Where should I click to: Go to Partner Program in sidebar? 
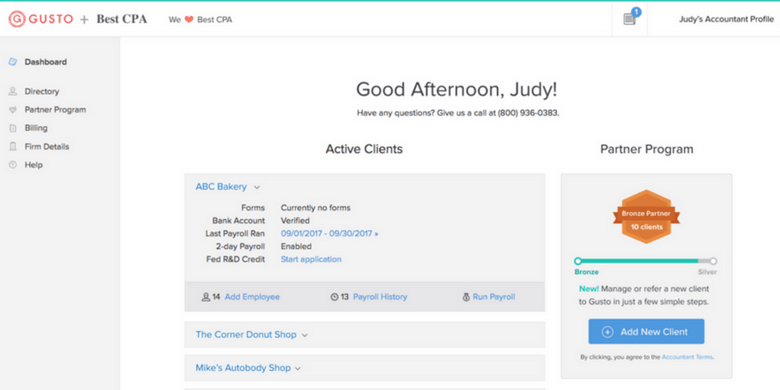pos(55,110)
